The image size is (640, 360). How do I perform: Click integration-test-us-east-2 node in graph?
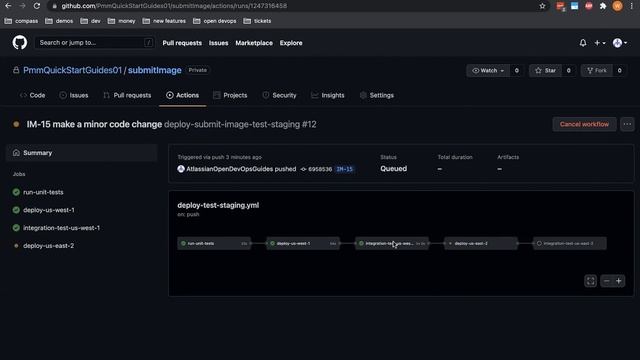pyautogui.click(x=570, y=243)
